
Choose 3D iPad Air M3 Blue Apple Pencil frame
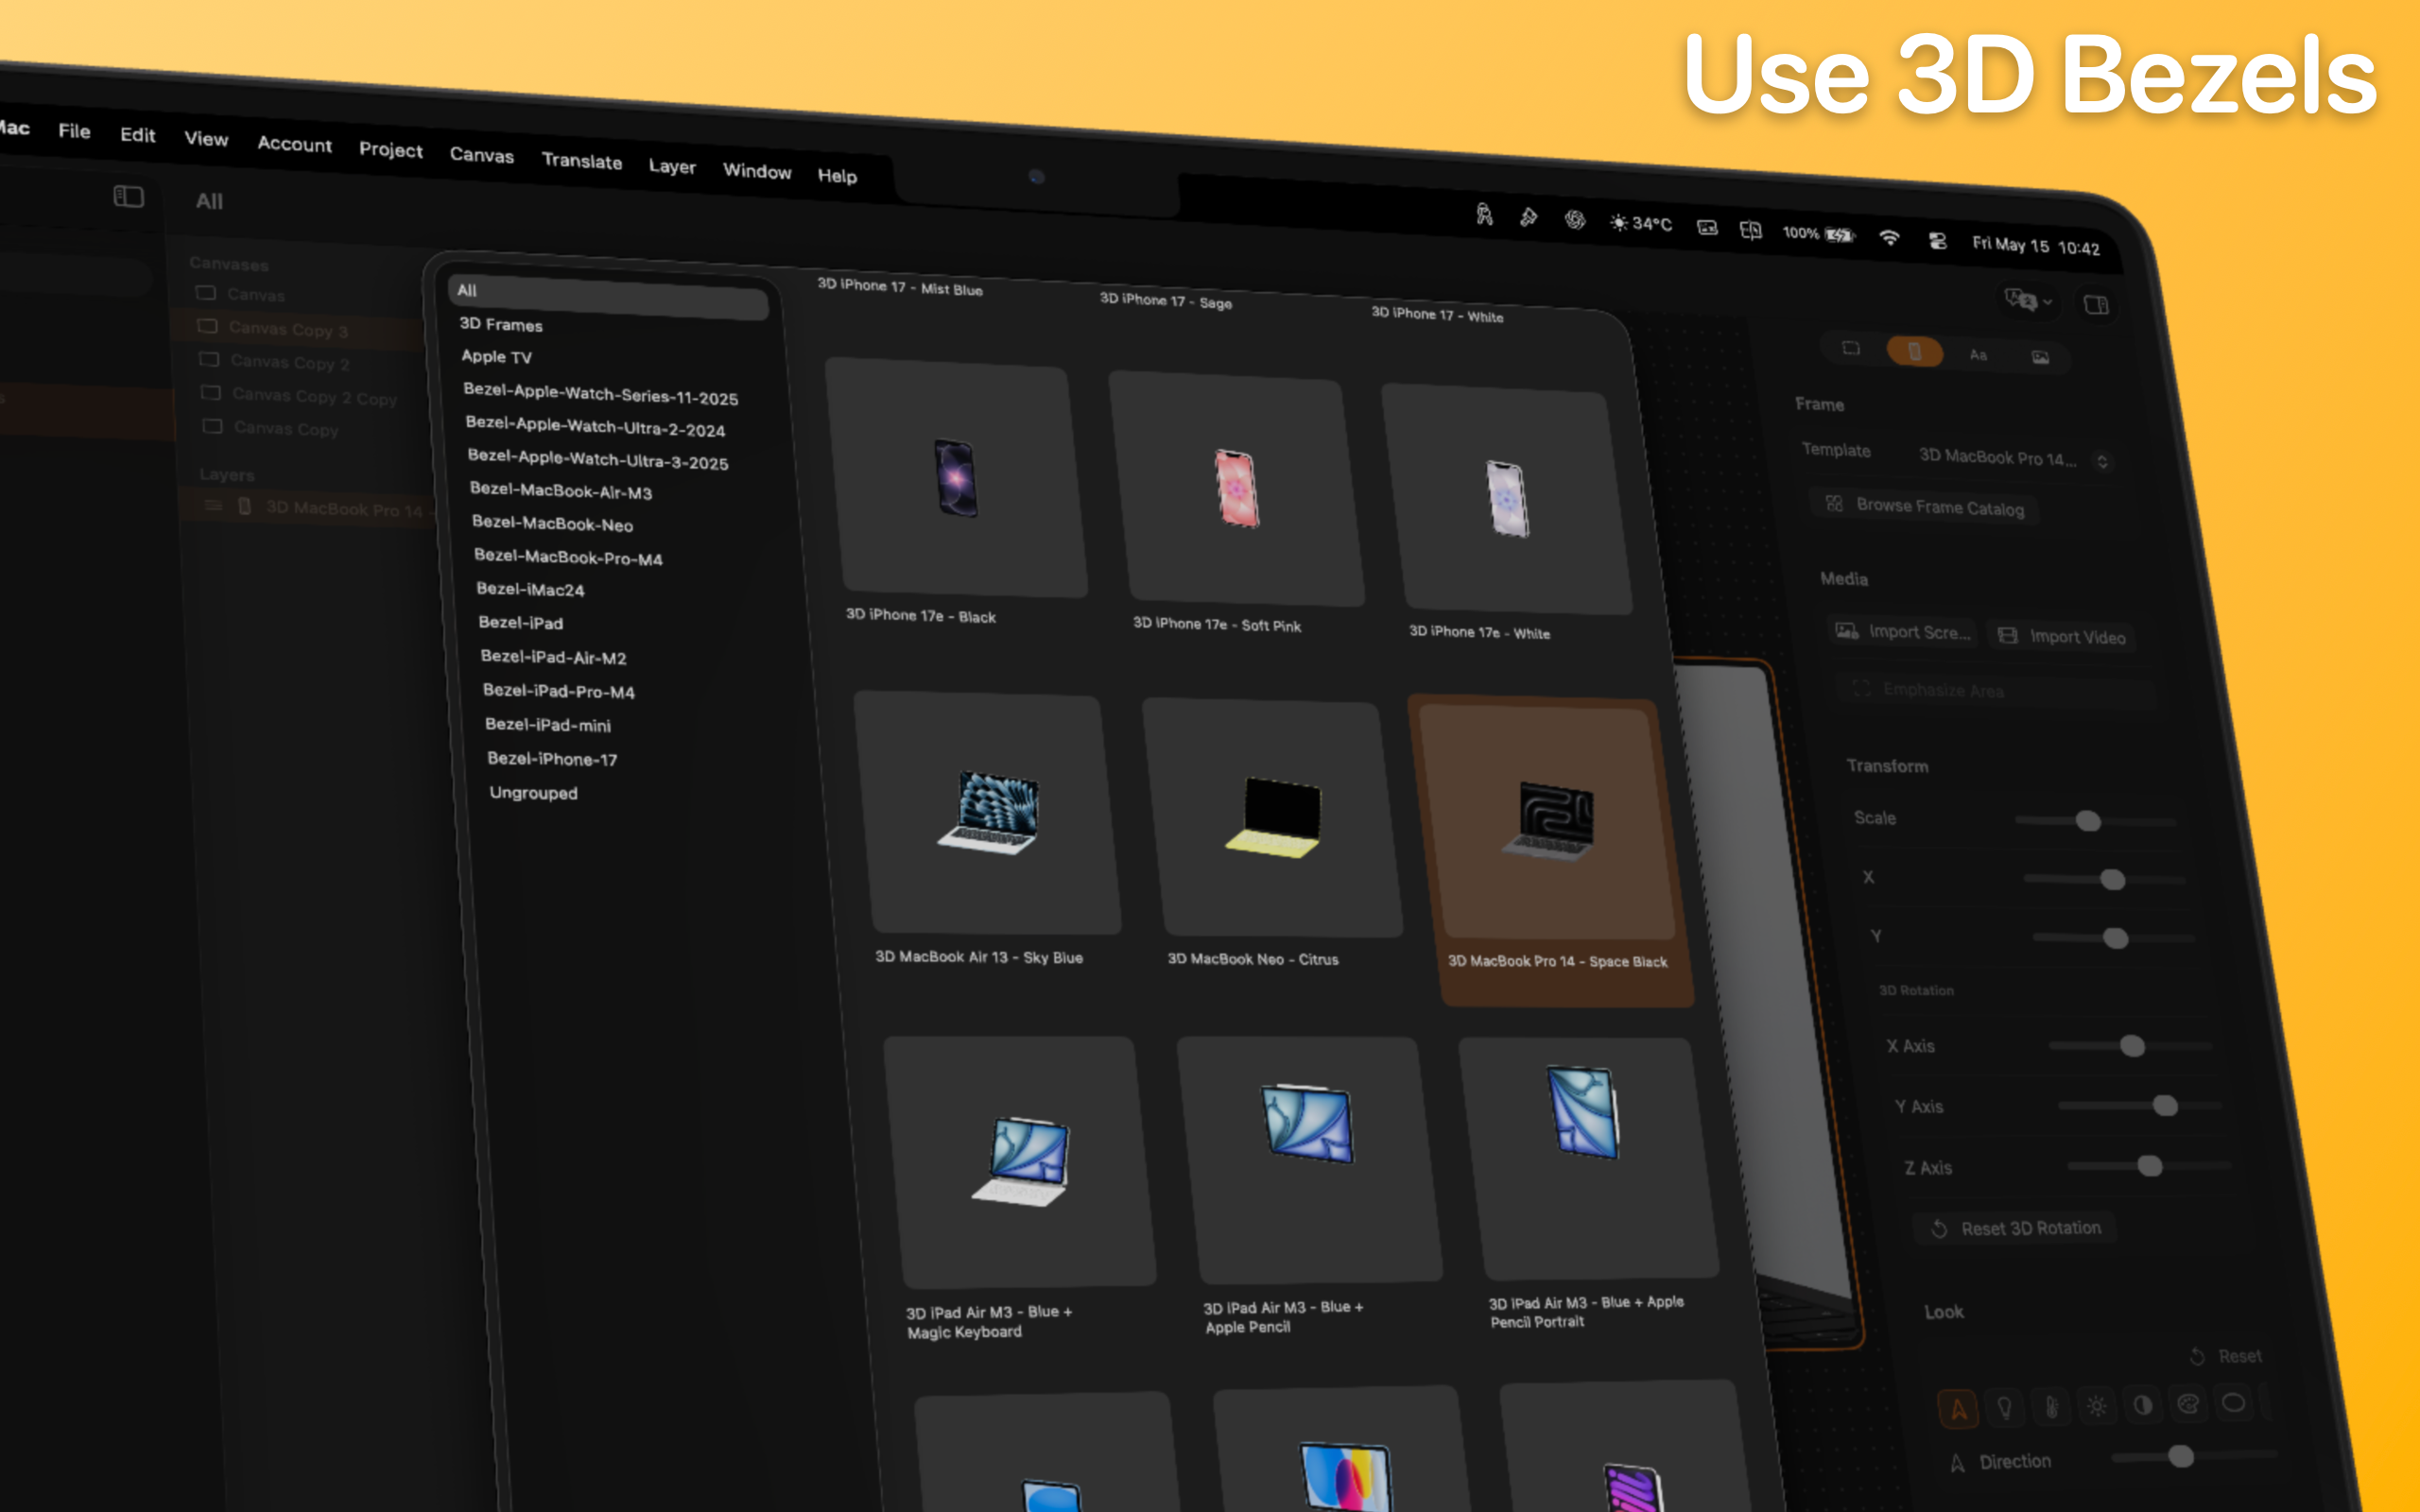pyautogui.click(x=1309, y=1160)
